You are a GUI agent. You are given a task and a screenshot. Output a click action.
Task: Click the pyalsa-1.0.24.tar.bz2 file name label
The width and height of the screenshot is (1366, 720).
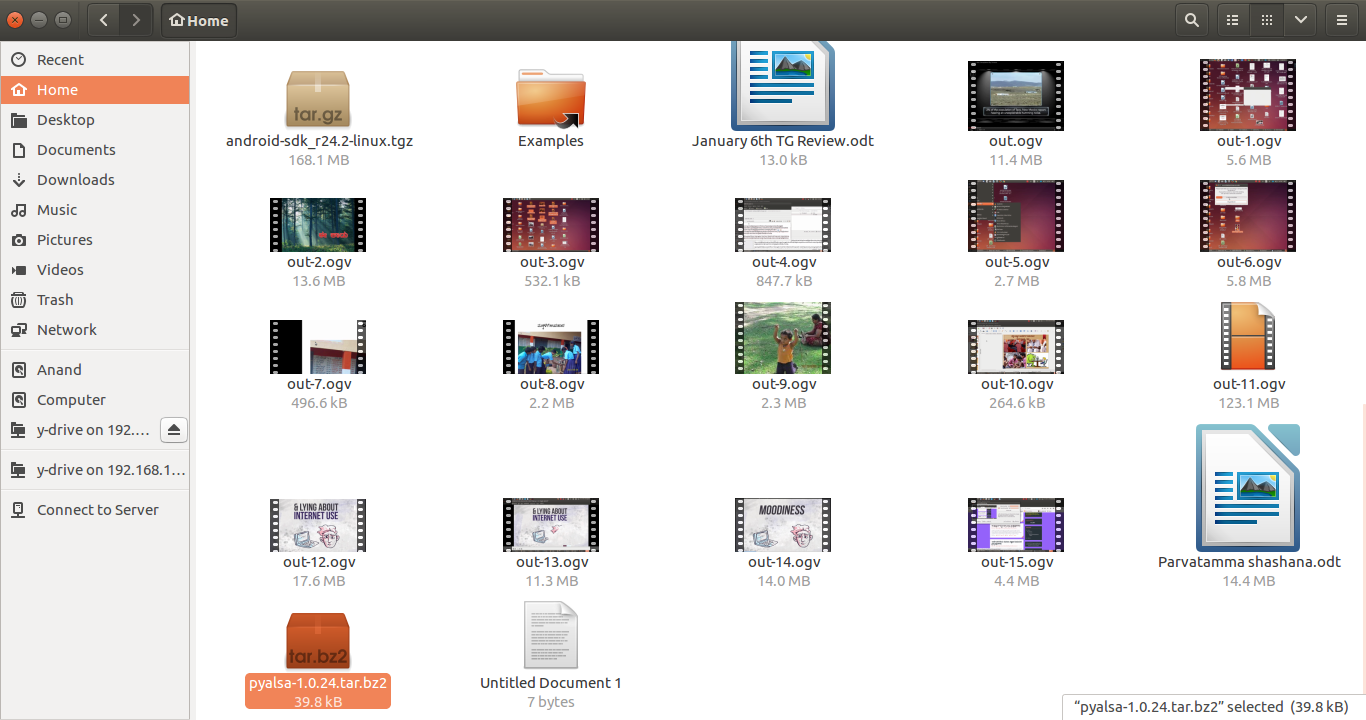318,683
